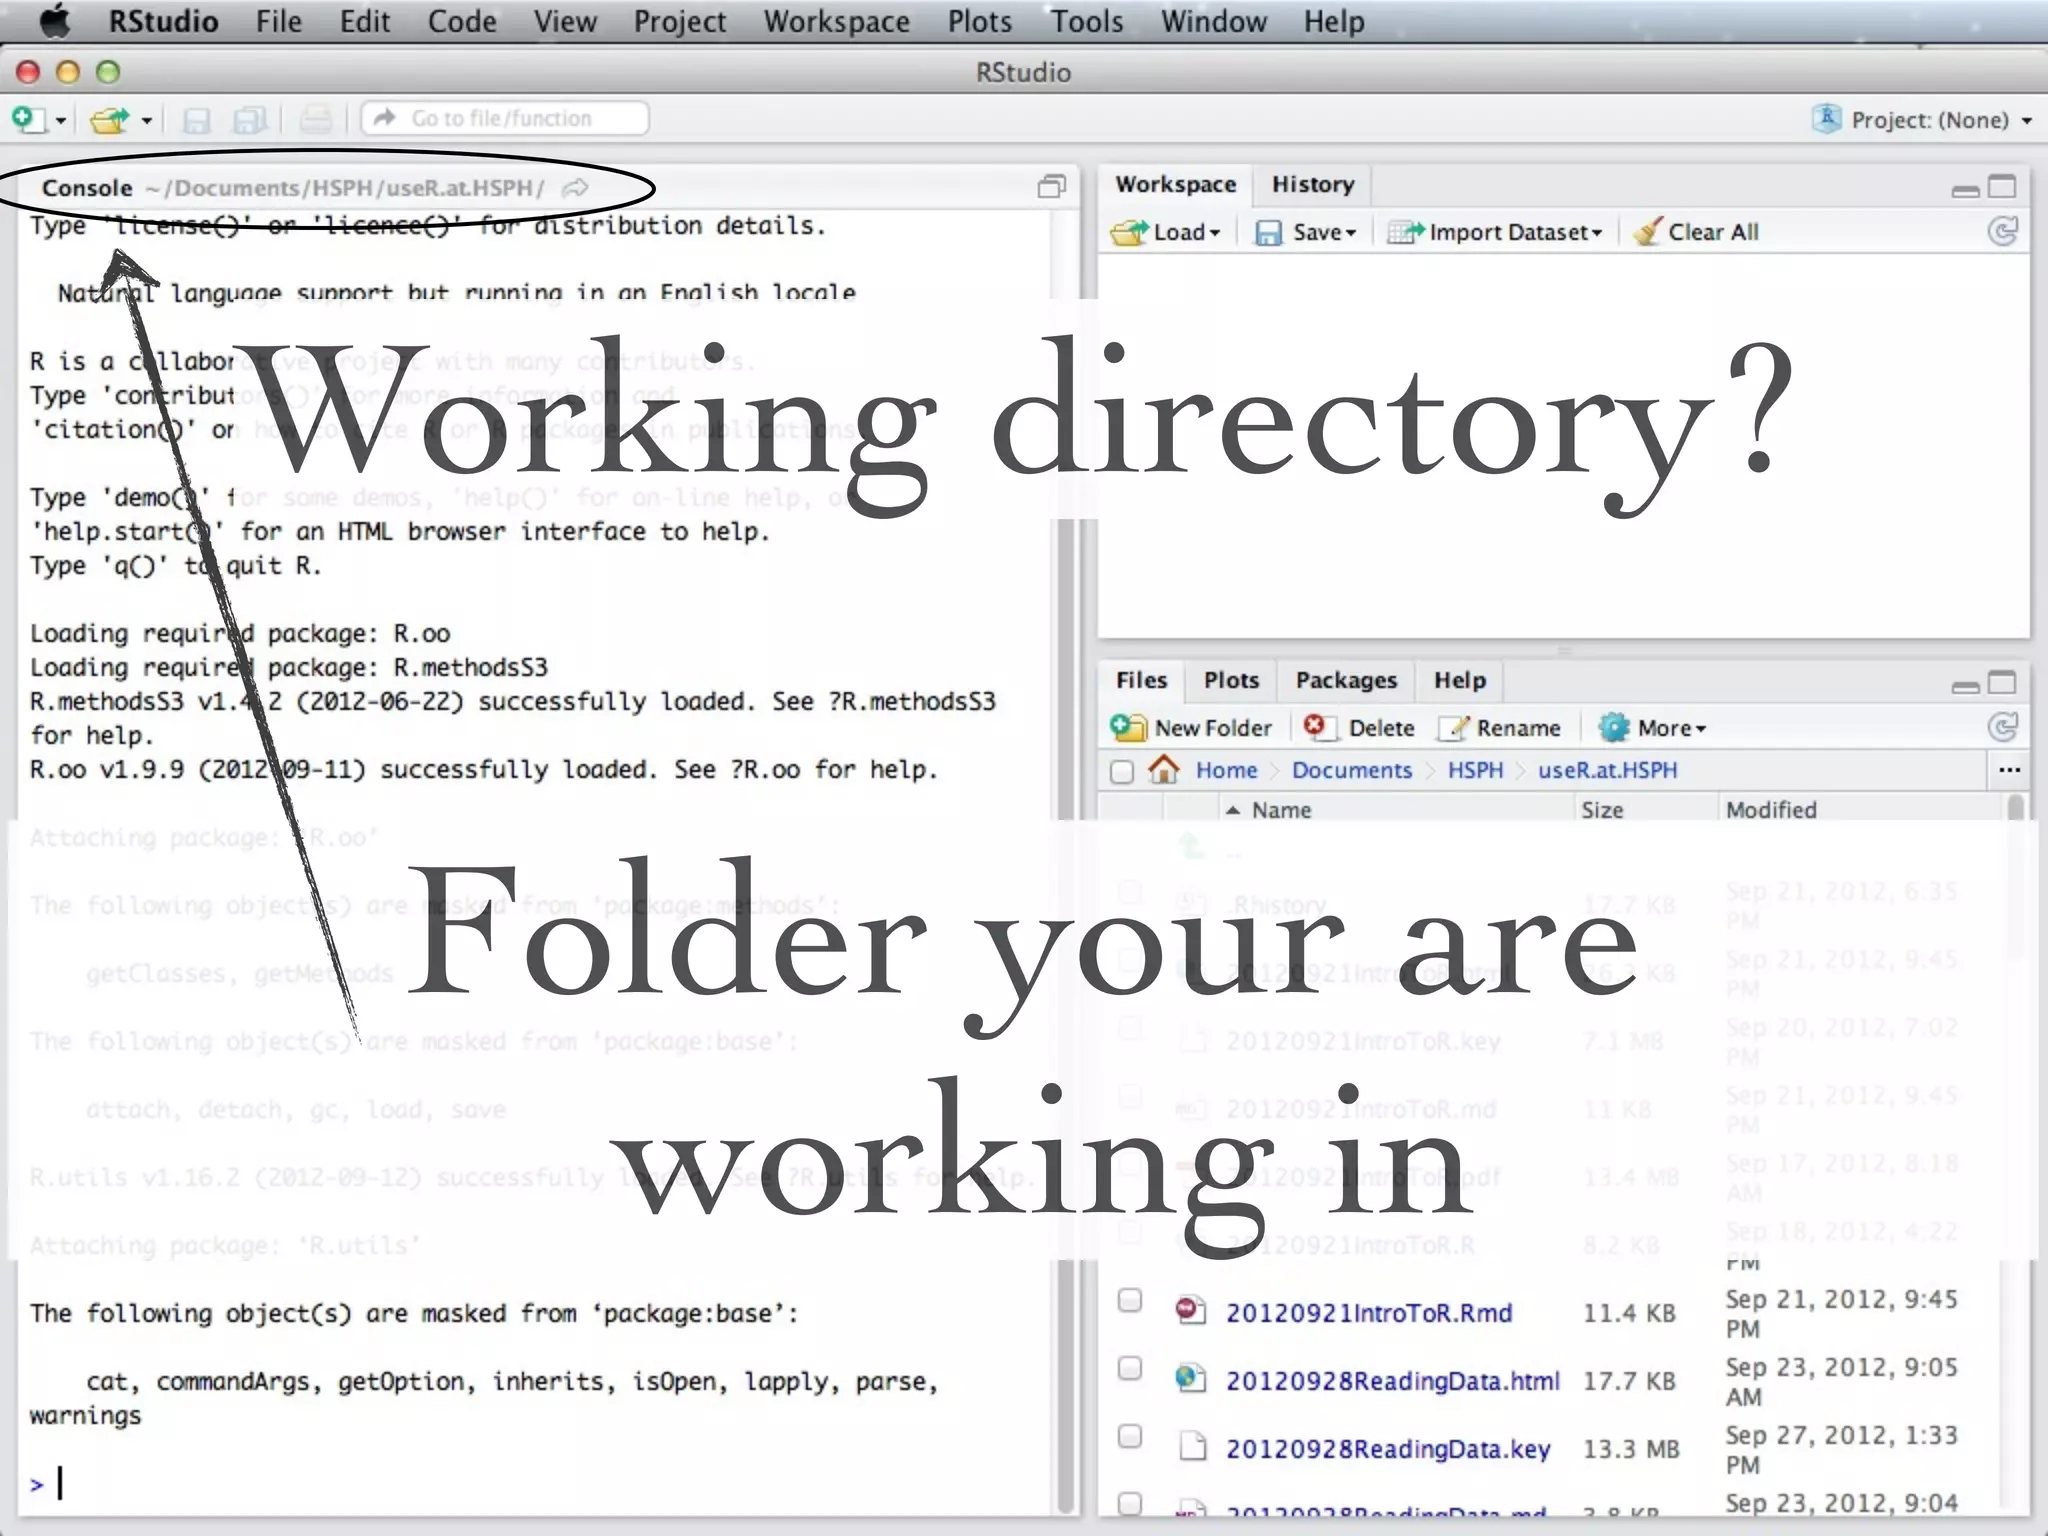Click the blank document icon for ReadingData.key
The height and width of the screenshot is (1536, 2048).
coord(1192,1446)
